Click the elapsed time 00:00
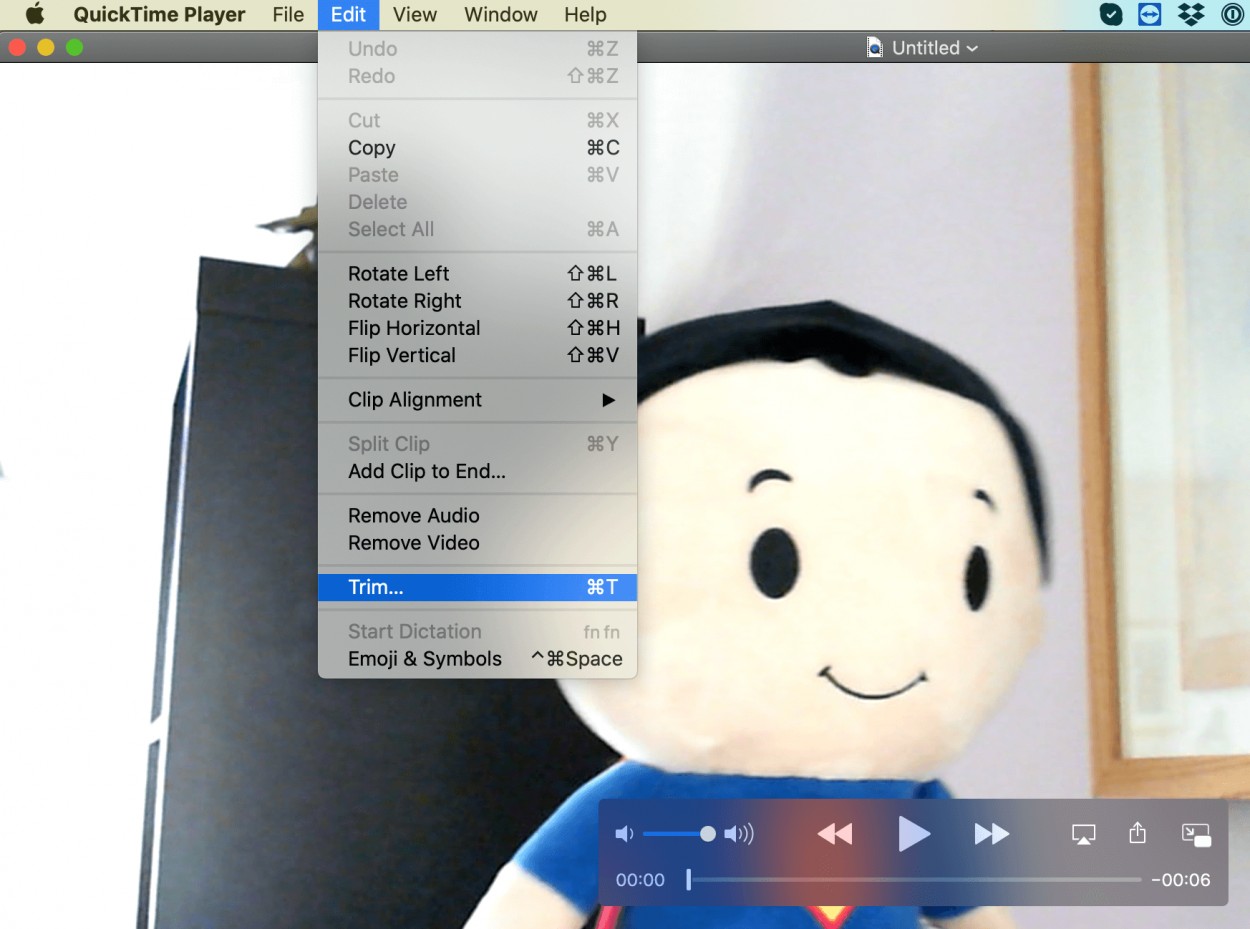This screenshot has width=1250, height=929. pos(640,880)
